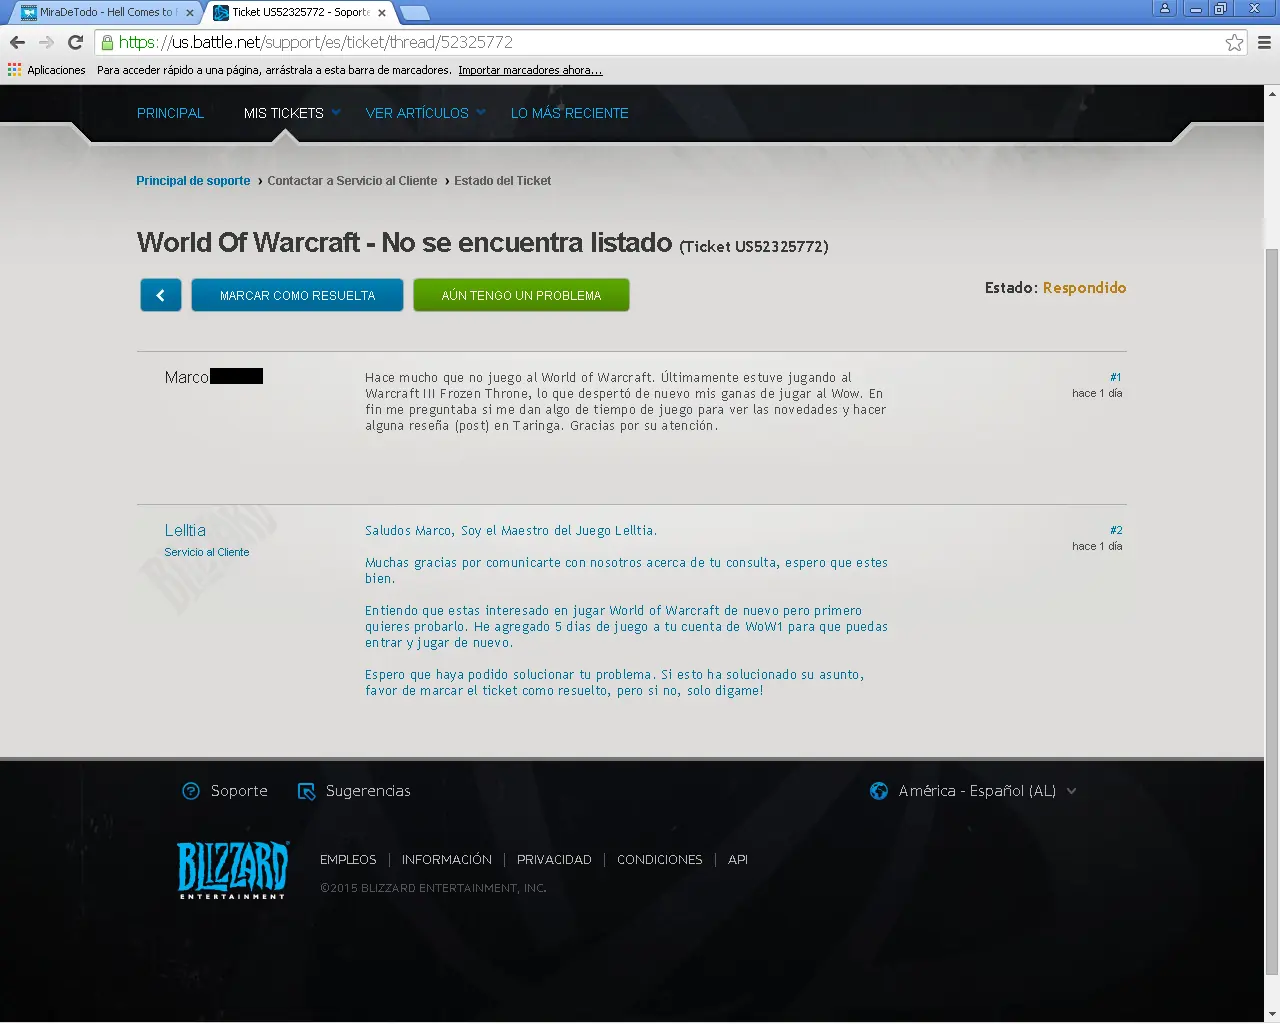Click the #2 post number link
Image resolution: width=1280 pixels, height=1024 pixels.
[x=1116, y=531]
